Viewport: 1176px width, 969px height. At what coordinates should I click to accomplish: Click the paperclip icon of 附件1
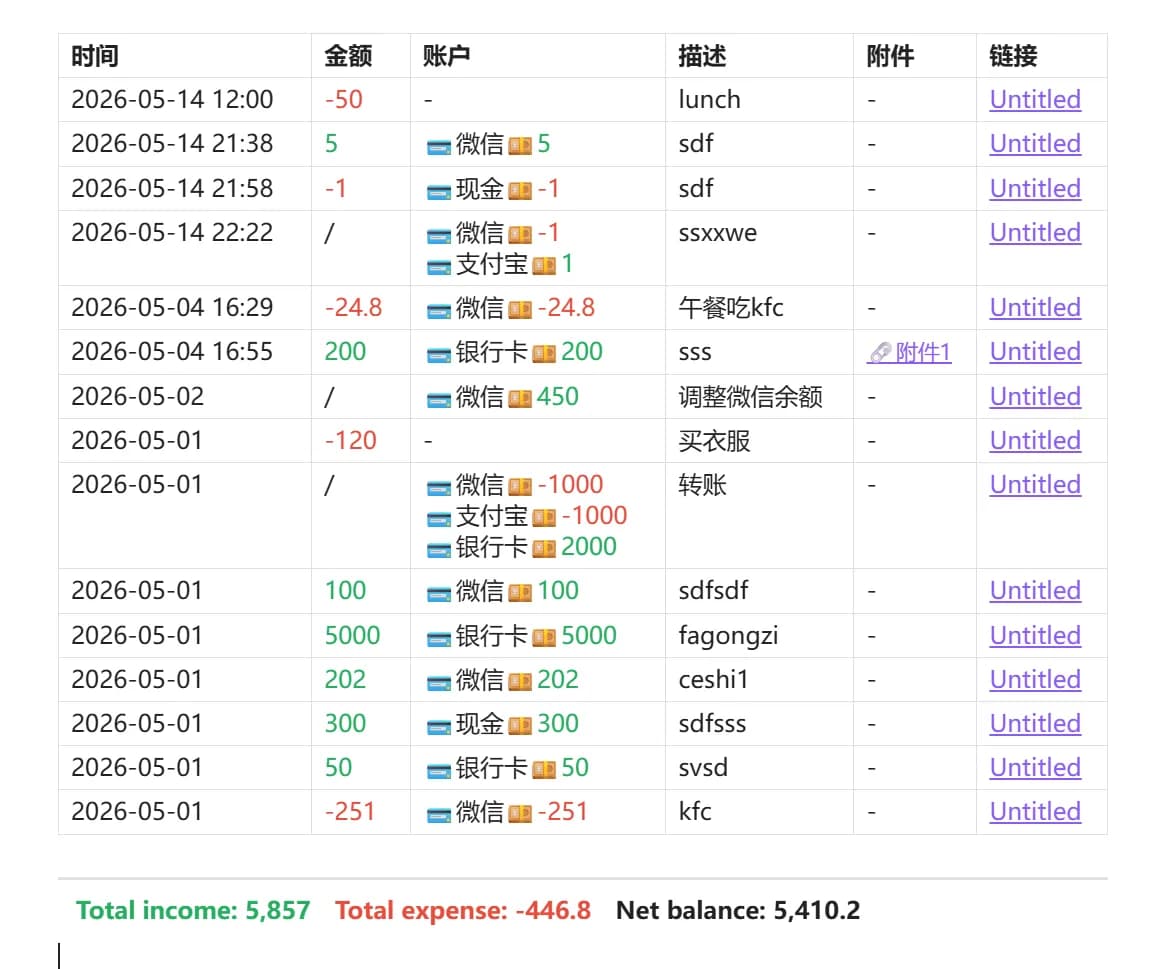[x=880, y=352]
